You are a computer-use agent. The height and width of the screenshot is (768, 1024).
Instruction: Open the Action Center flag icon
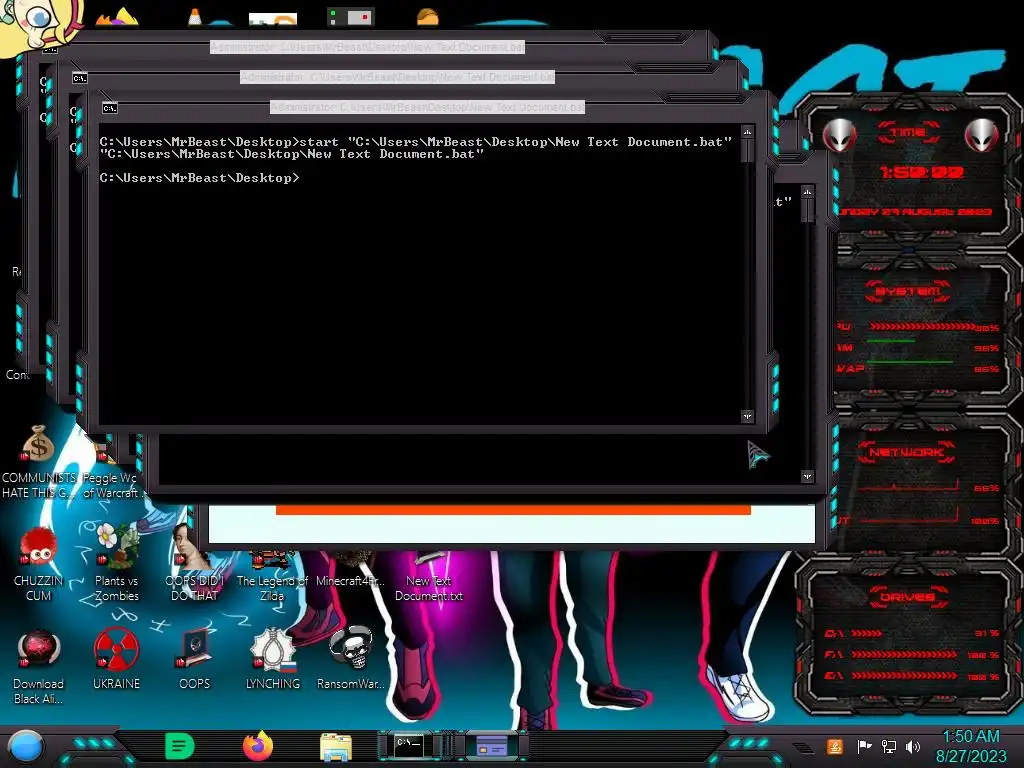coord(864,746)
